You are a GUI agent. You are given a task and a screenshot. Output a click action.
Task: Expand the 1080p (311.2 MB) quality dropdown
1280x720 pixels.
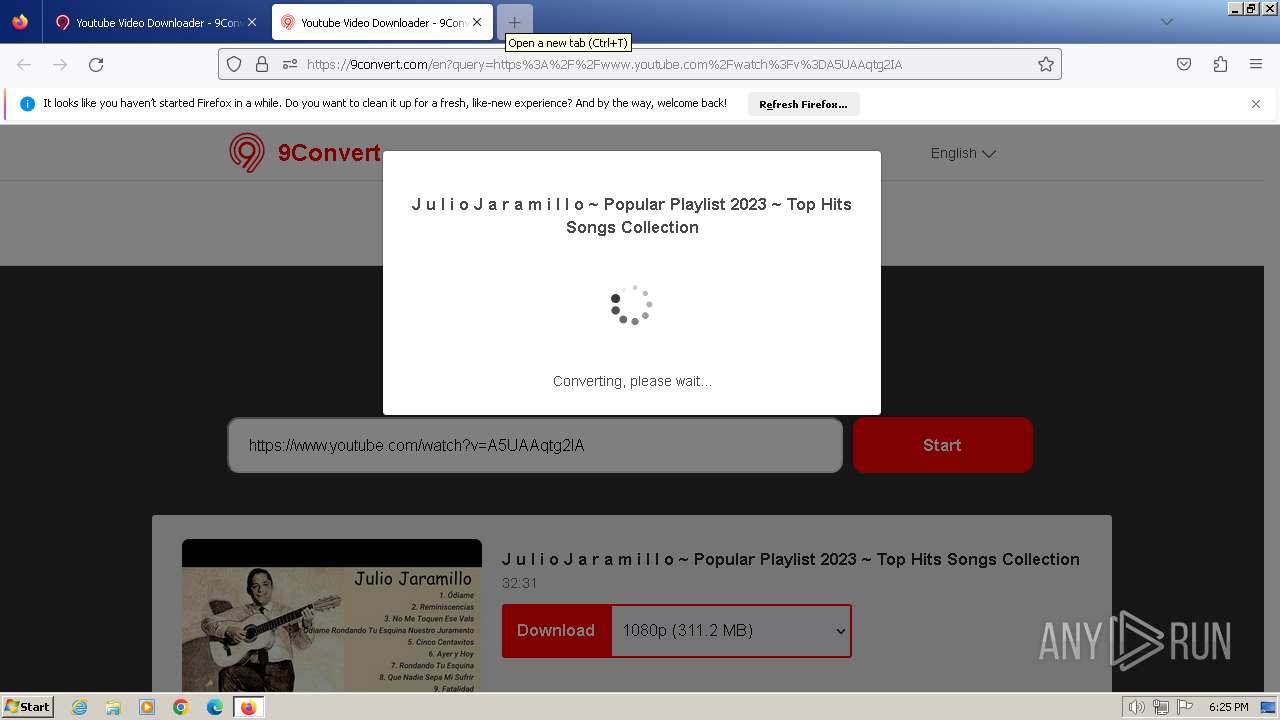click(x=731, y=630)
